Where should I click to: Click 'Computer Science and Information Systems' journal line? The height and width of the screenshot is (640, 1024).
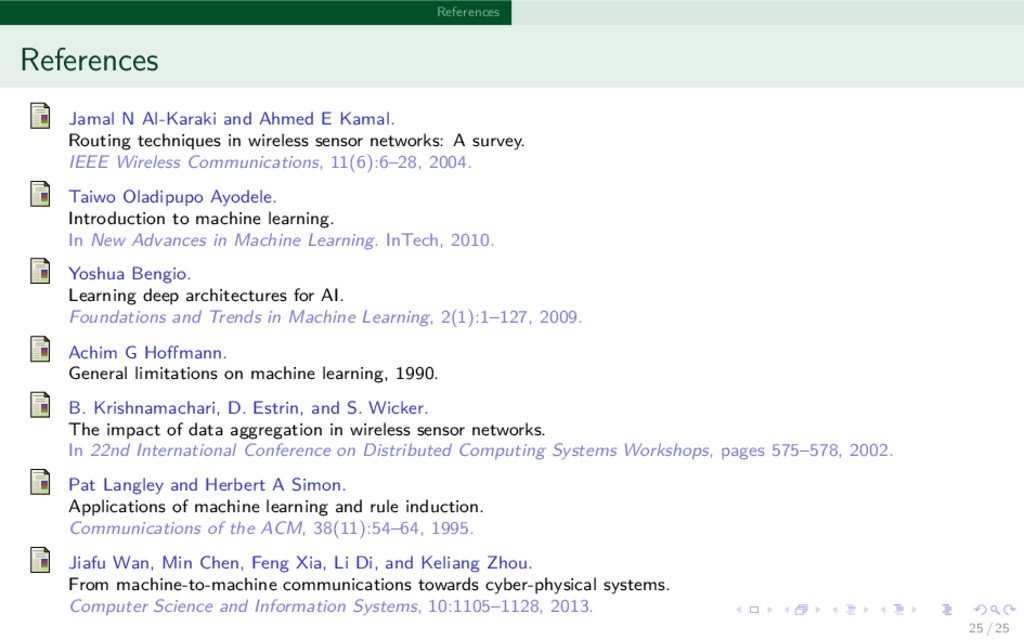pos(330,606)
